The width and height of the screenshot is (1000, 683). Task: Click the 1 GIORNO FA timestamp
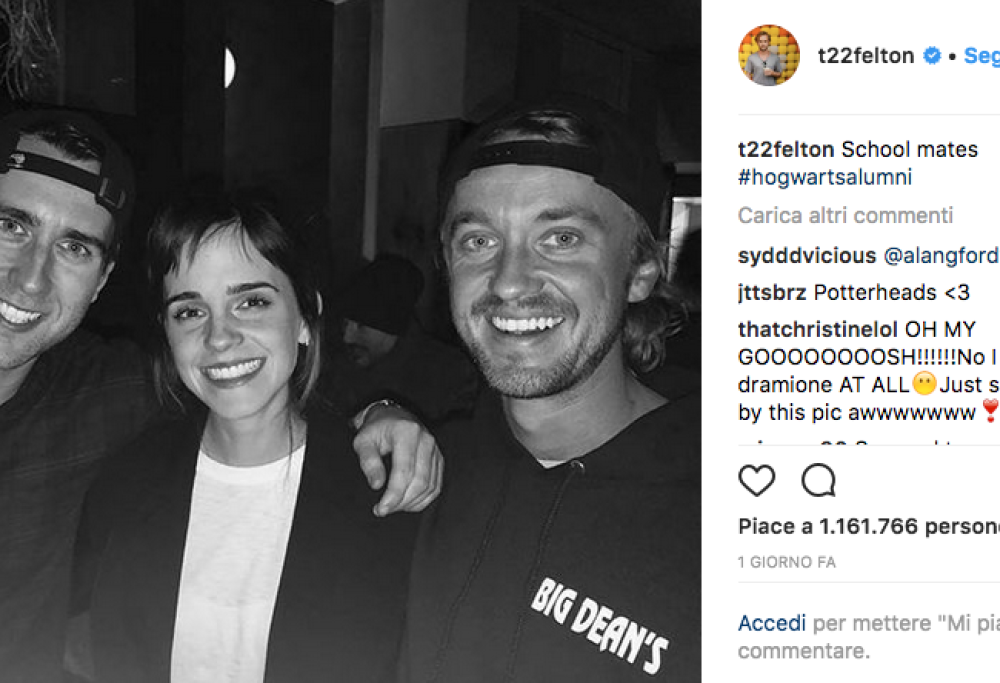point(786,562)
